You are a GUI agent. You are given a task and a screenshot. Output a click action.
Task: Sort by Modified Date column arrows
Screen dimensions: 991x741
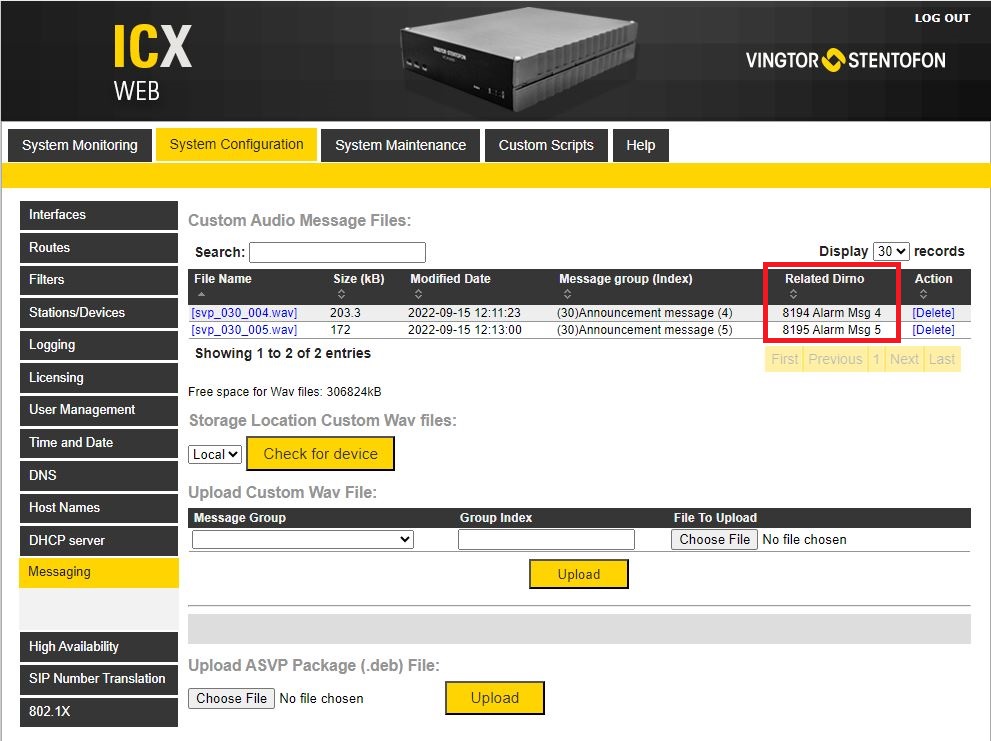(x=418, y=294)
